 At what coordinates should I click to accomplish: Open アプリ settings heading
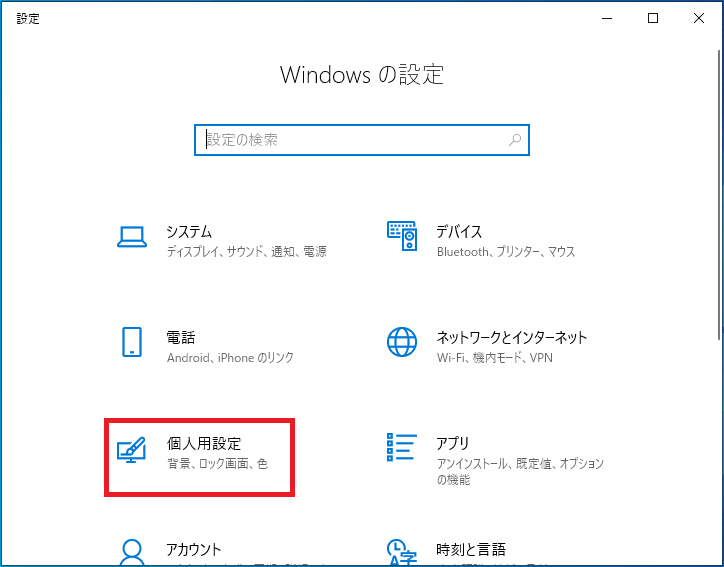(452, 444)
